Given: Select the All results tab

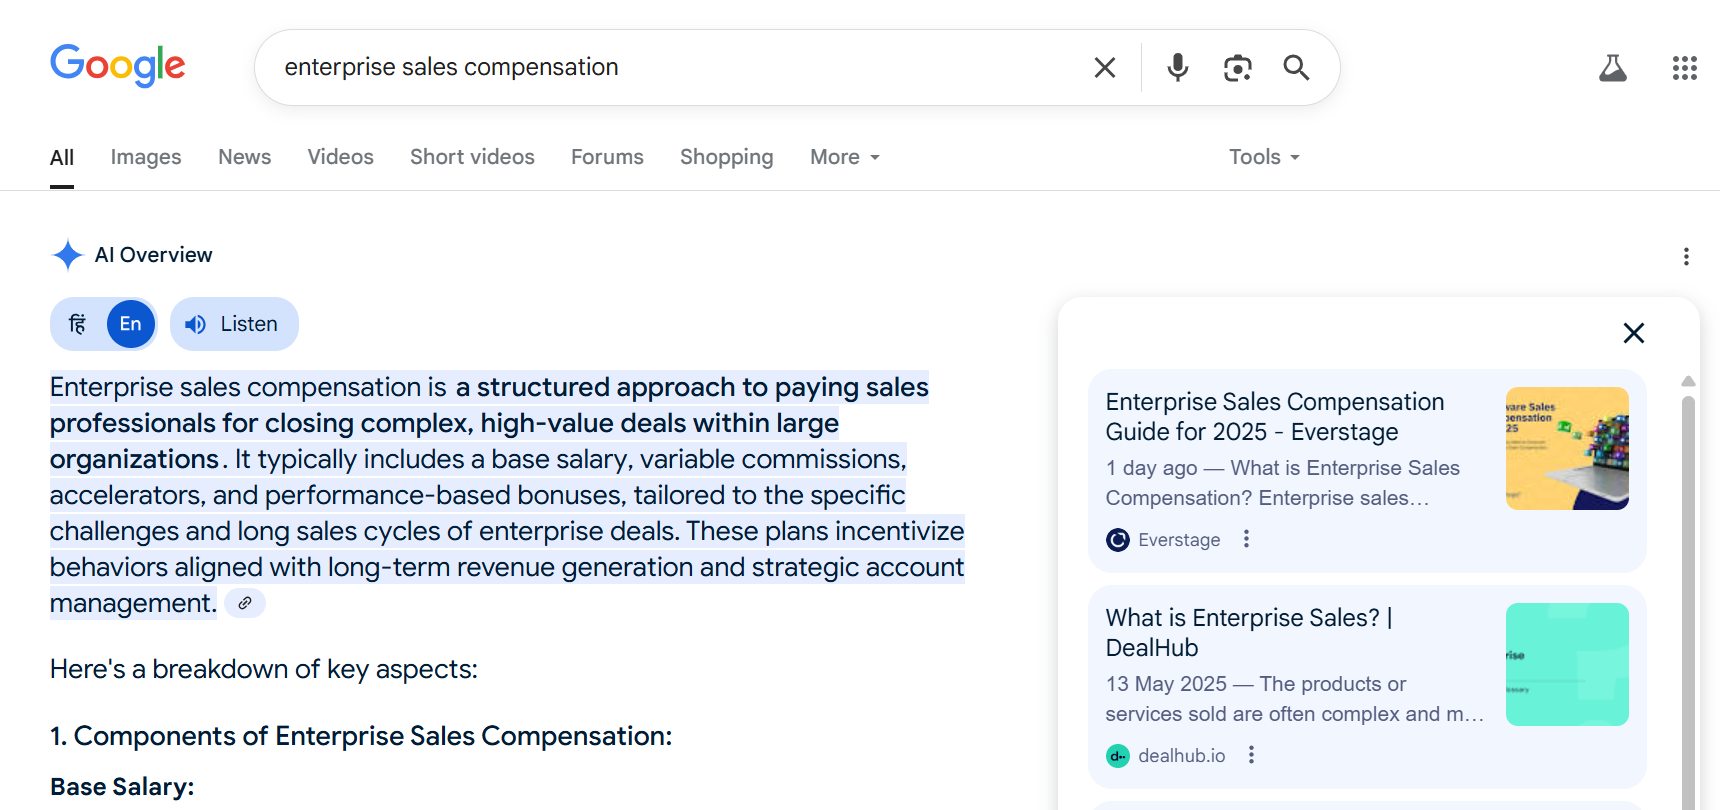Looking at the screenshot, I should (62, 158).
